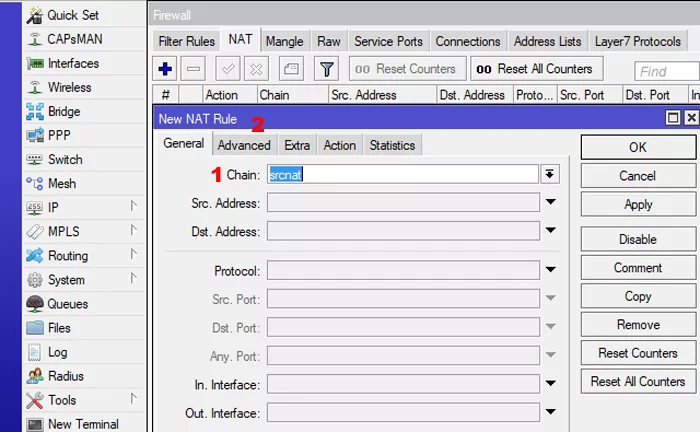Remove rule with minus icon

[x=193, y=69]
